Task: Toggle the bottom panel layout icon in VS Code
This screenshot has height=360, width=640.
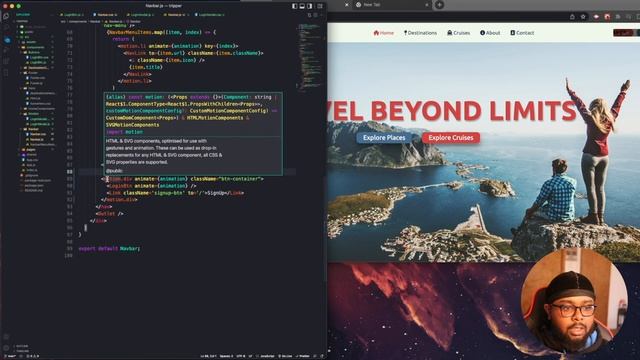Action: 302,6
